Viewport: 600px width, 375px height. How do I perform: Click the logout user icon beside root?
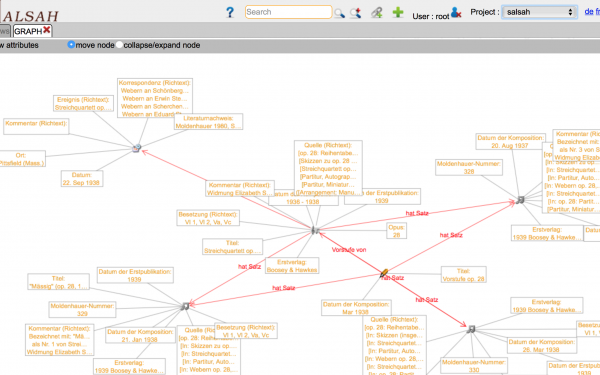point(456,13)
